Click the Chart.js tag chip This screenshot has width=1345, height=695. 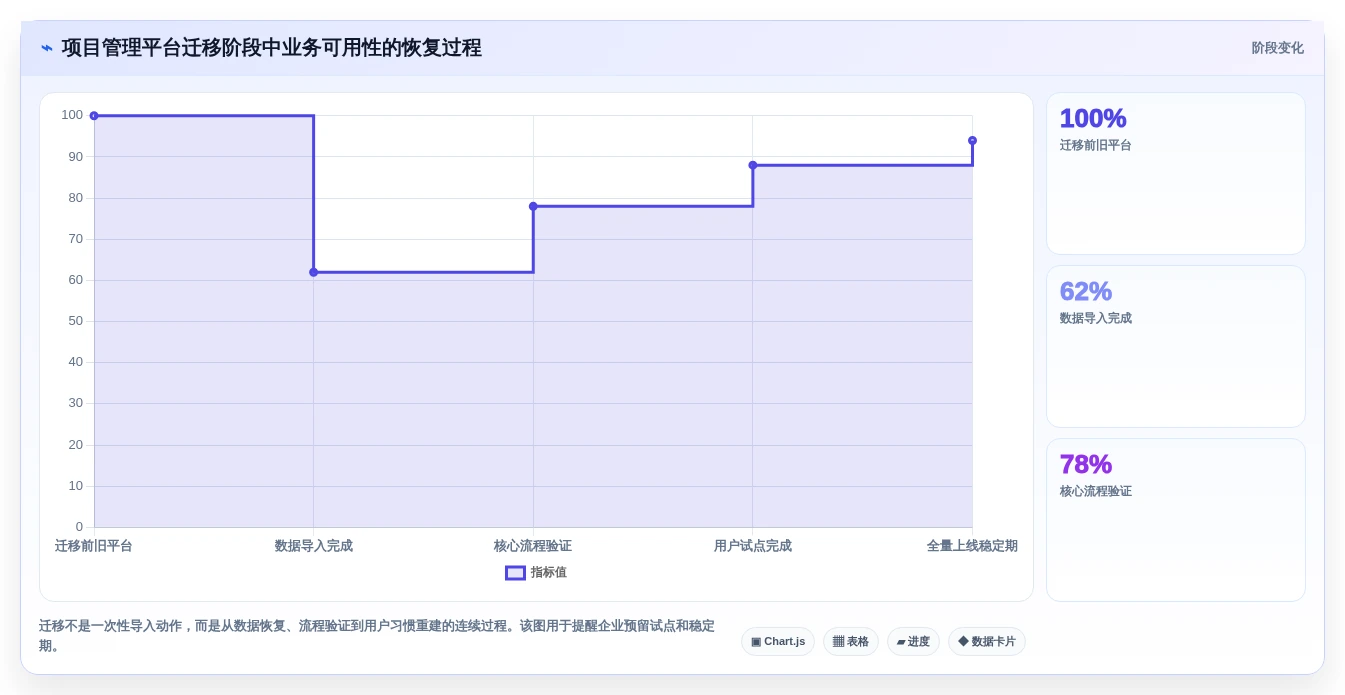click(x=778, y=641)
